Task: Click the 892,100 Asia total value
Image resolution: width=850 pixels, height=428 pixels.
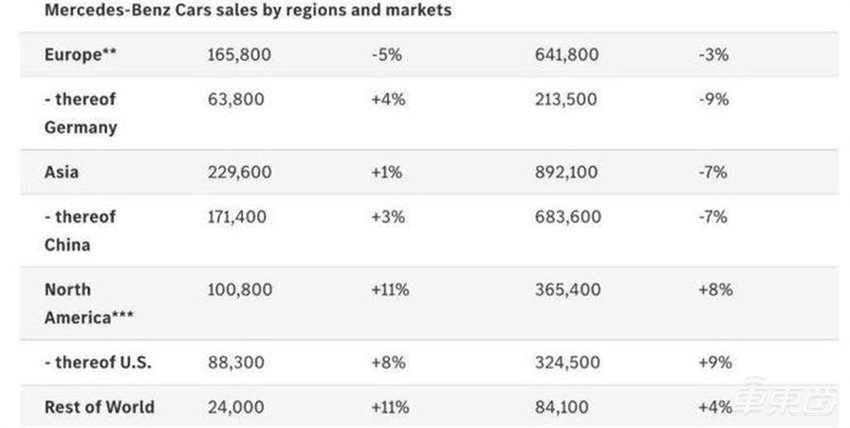Action: point(567,172)
